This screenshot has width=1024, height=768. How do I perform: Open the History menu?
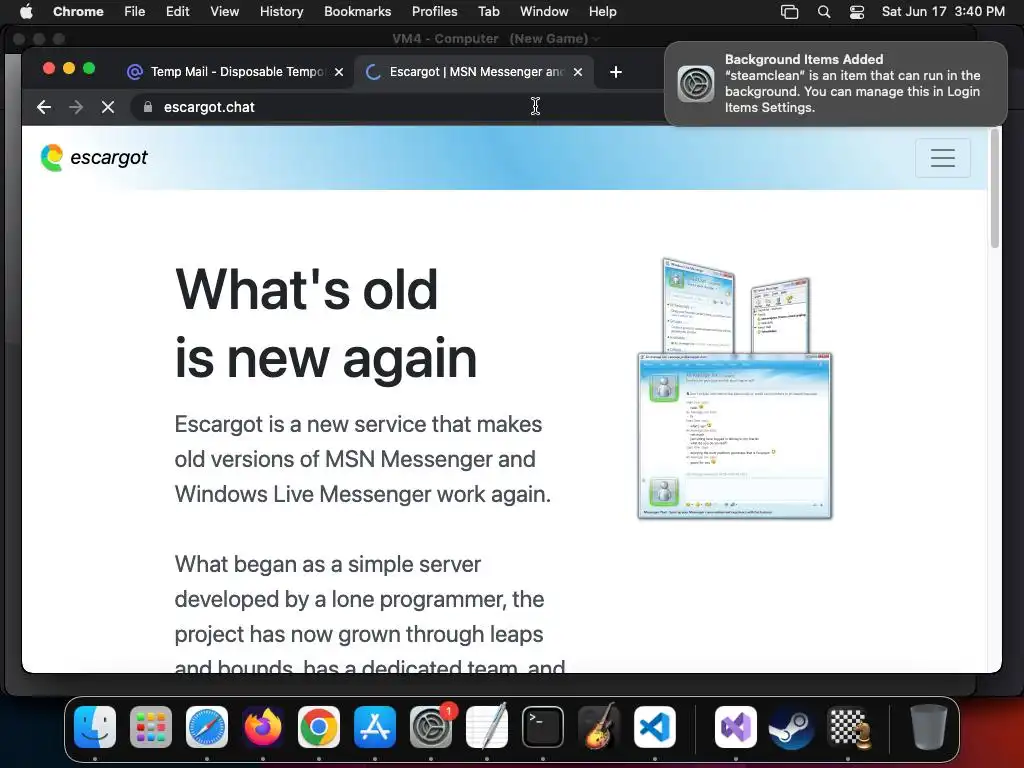pyautogui.click(x=281, y=12)
